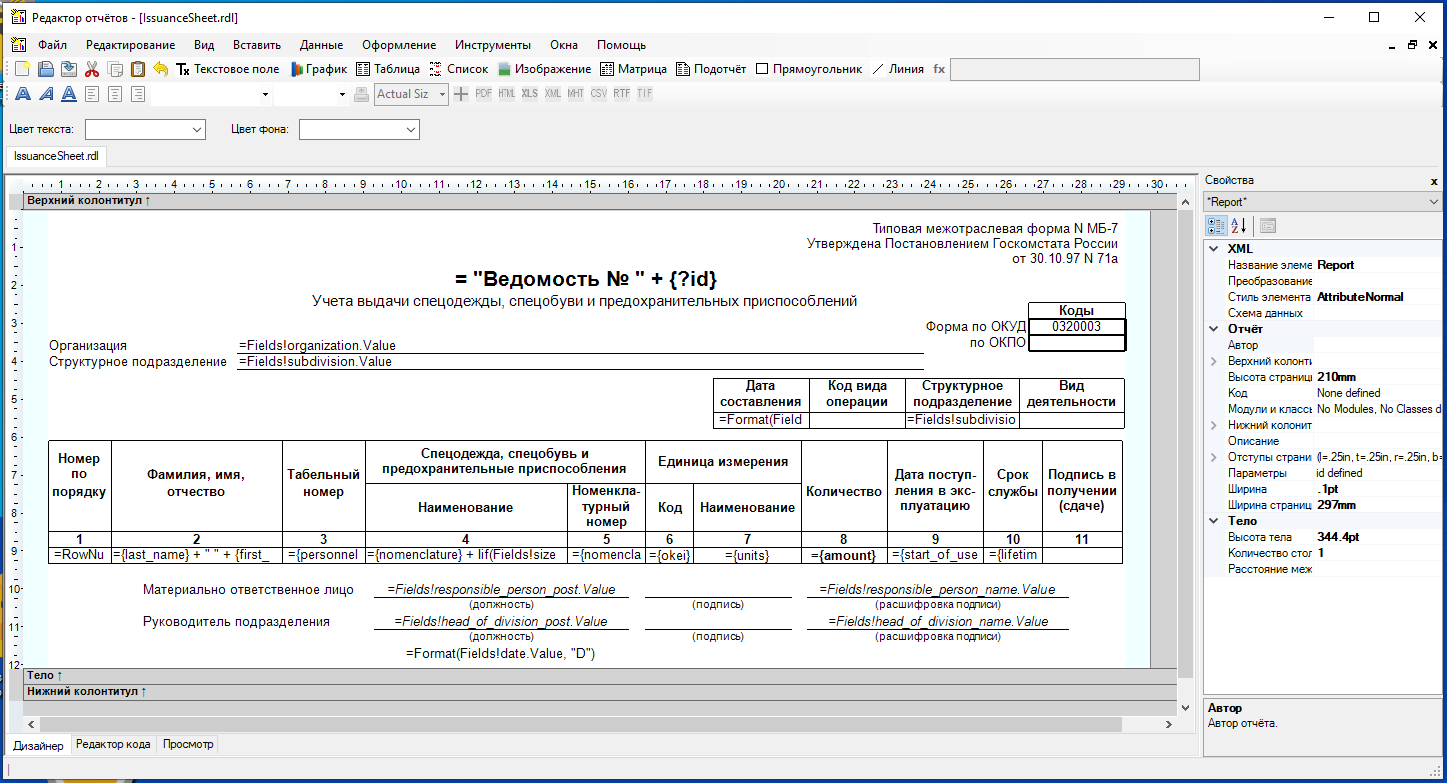
Task: Export report as TIF
Action: (645, 94)
